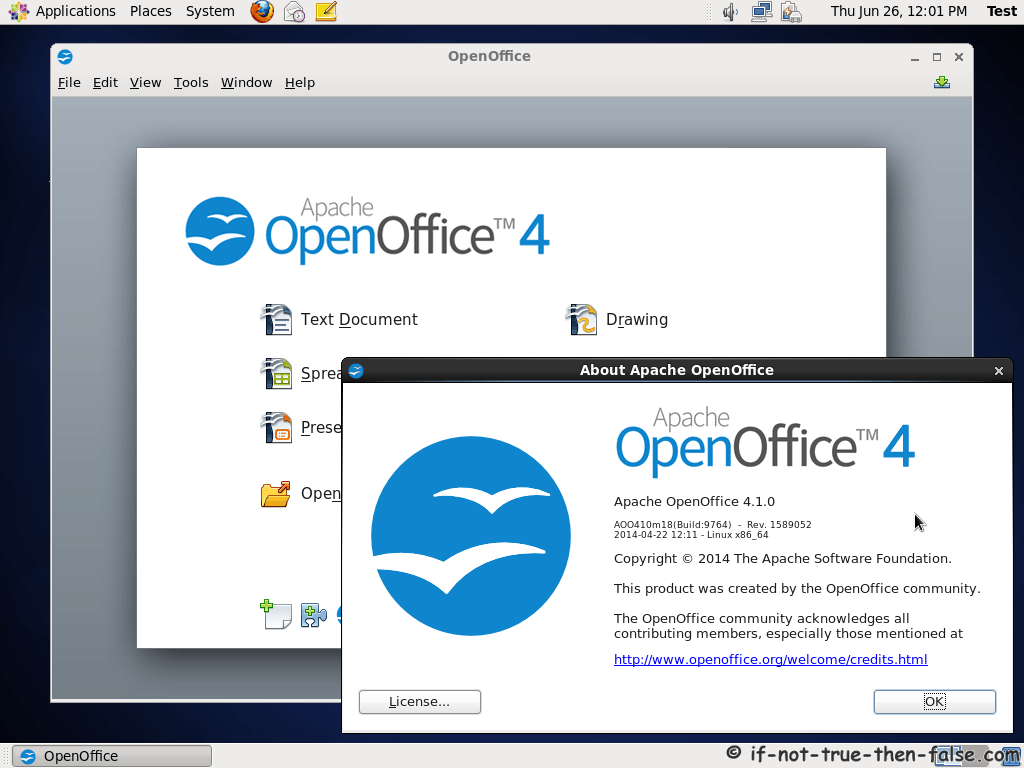Click the Copyright 2014 Apache Software Foundation text
The width and height of the screenshot is (1024, 768).
click(782, 558)
